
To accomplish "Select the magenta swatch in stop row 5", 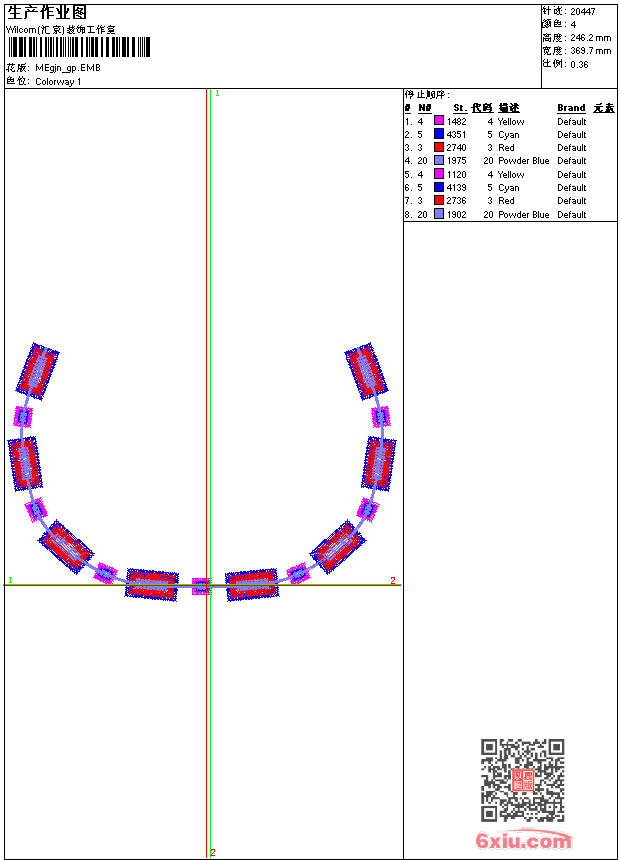I will tap(439, 174).
